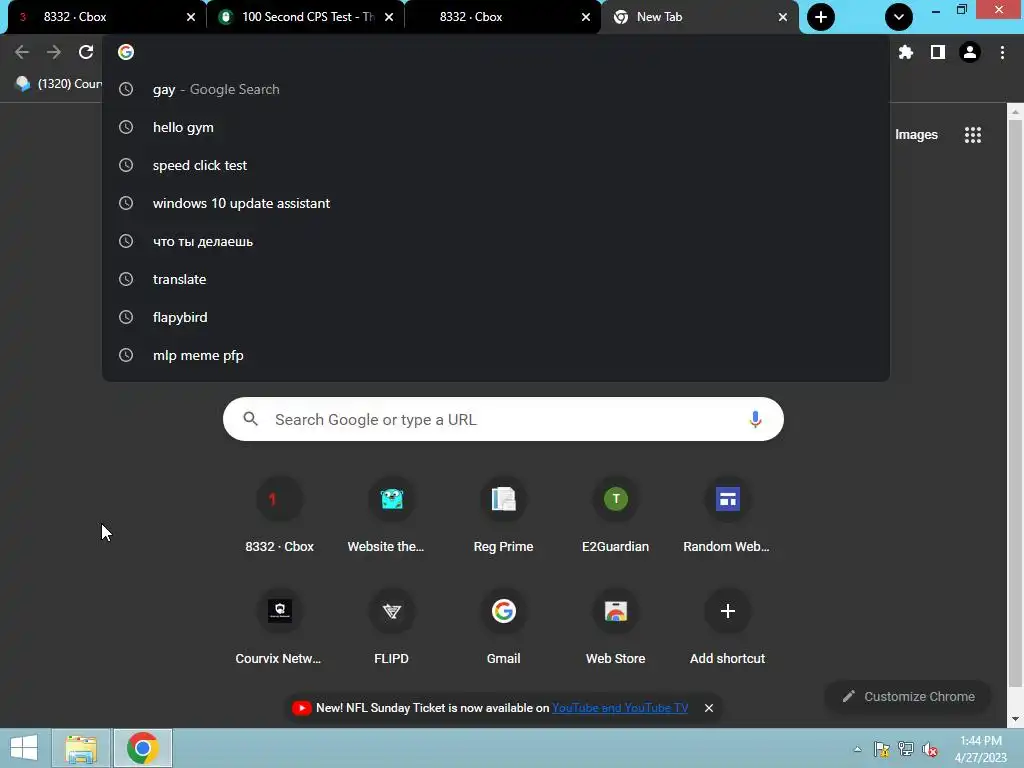The height and width of the screenshot is (768, 1024).
Task: Open the FLIPD shortcut
Action: [391, 628]
